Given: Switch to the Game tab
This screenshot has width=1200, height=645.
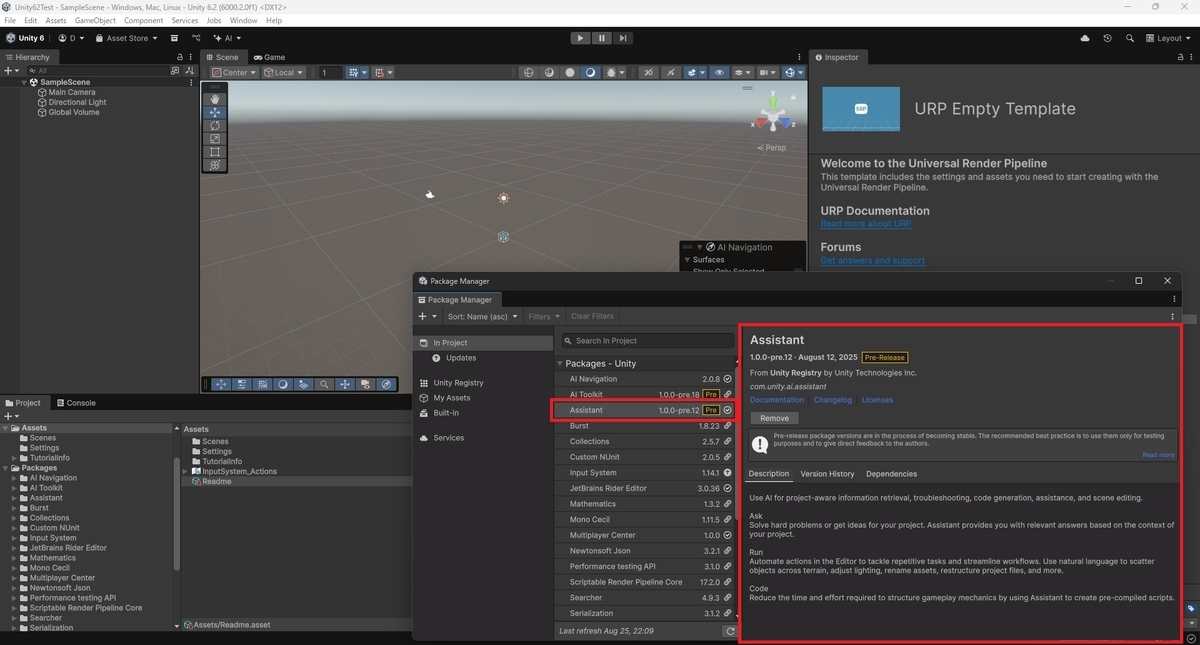Looking at the screenshot, I should (269, 57).
